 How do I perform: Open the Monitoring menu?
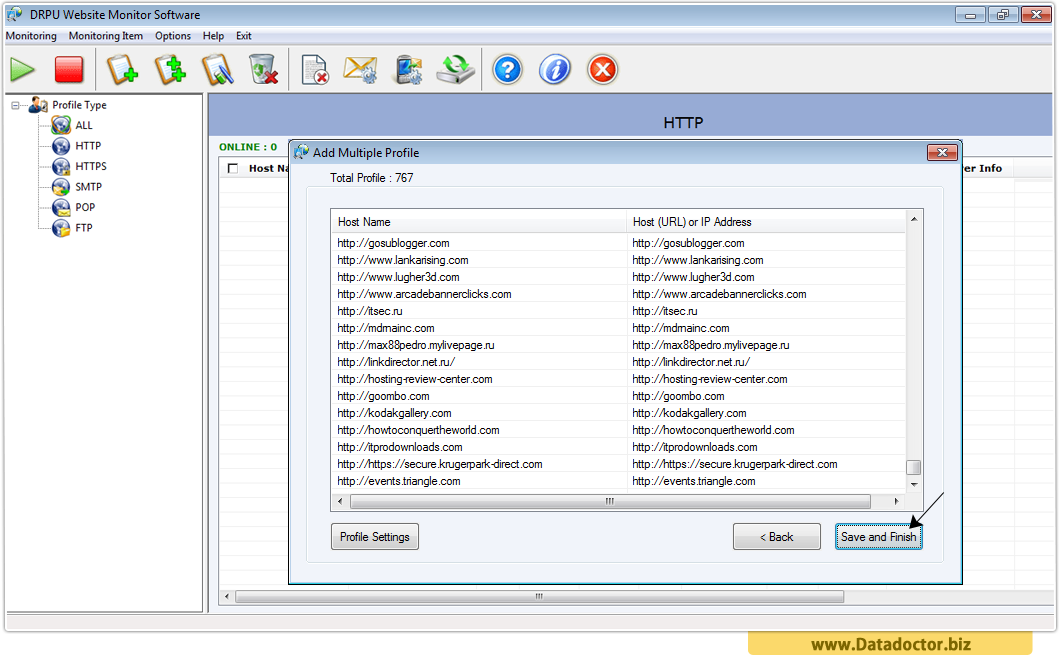31,36
